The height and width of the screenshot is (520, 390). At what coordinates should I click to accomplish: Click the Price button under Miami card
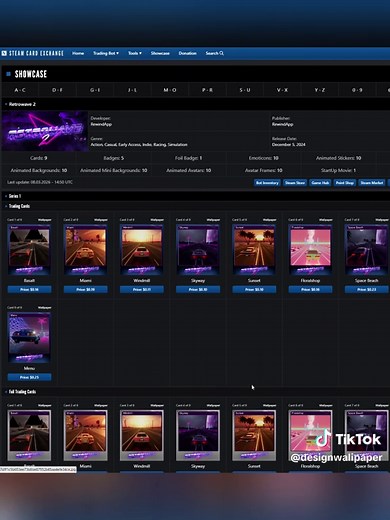click(86, 289)
